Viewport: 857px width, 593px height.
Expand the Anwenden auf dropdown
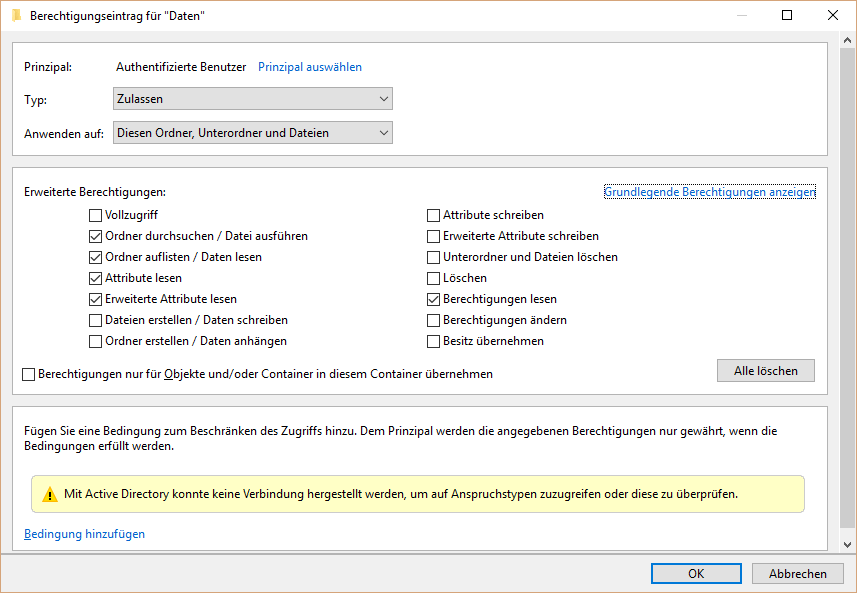252,132
